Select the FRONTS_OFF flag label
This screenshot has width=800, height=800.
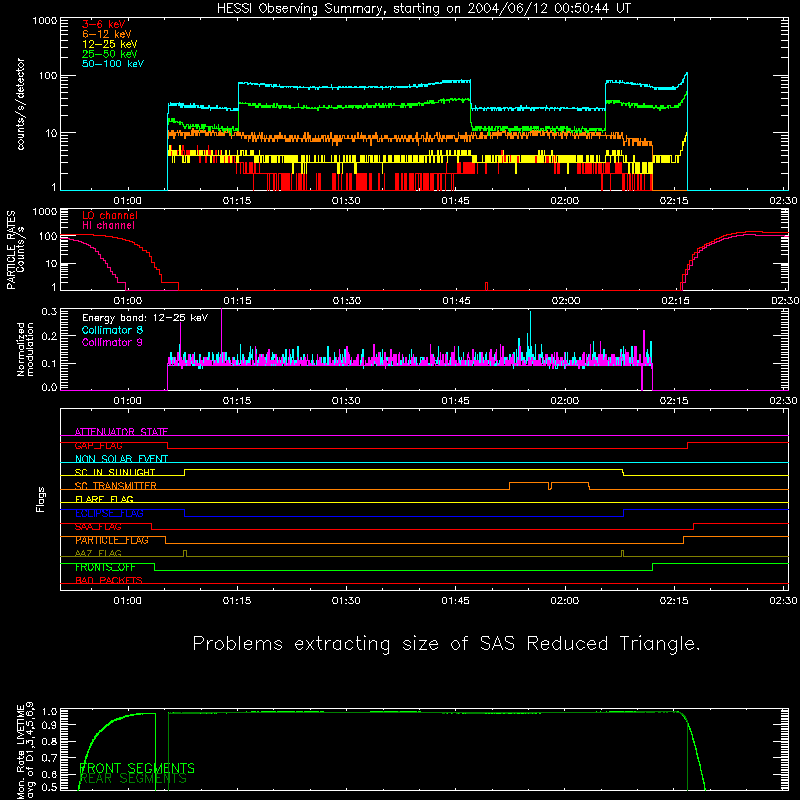[x=105, y=567]
